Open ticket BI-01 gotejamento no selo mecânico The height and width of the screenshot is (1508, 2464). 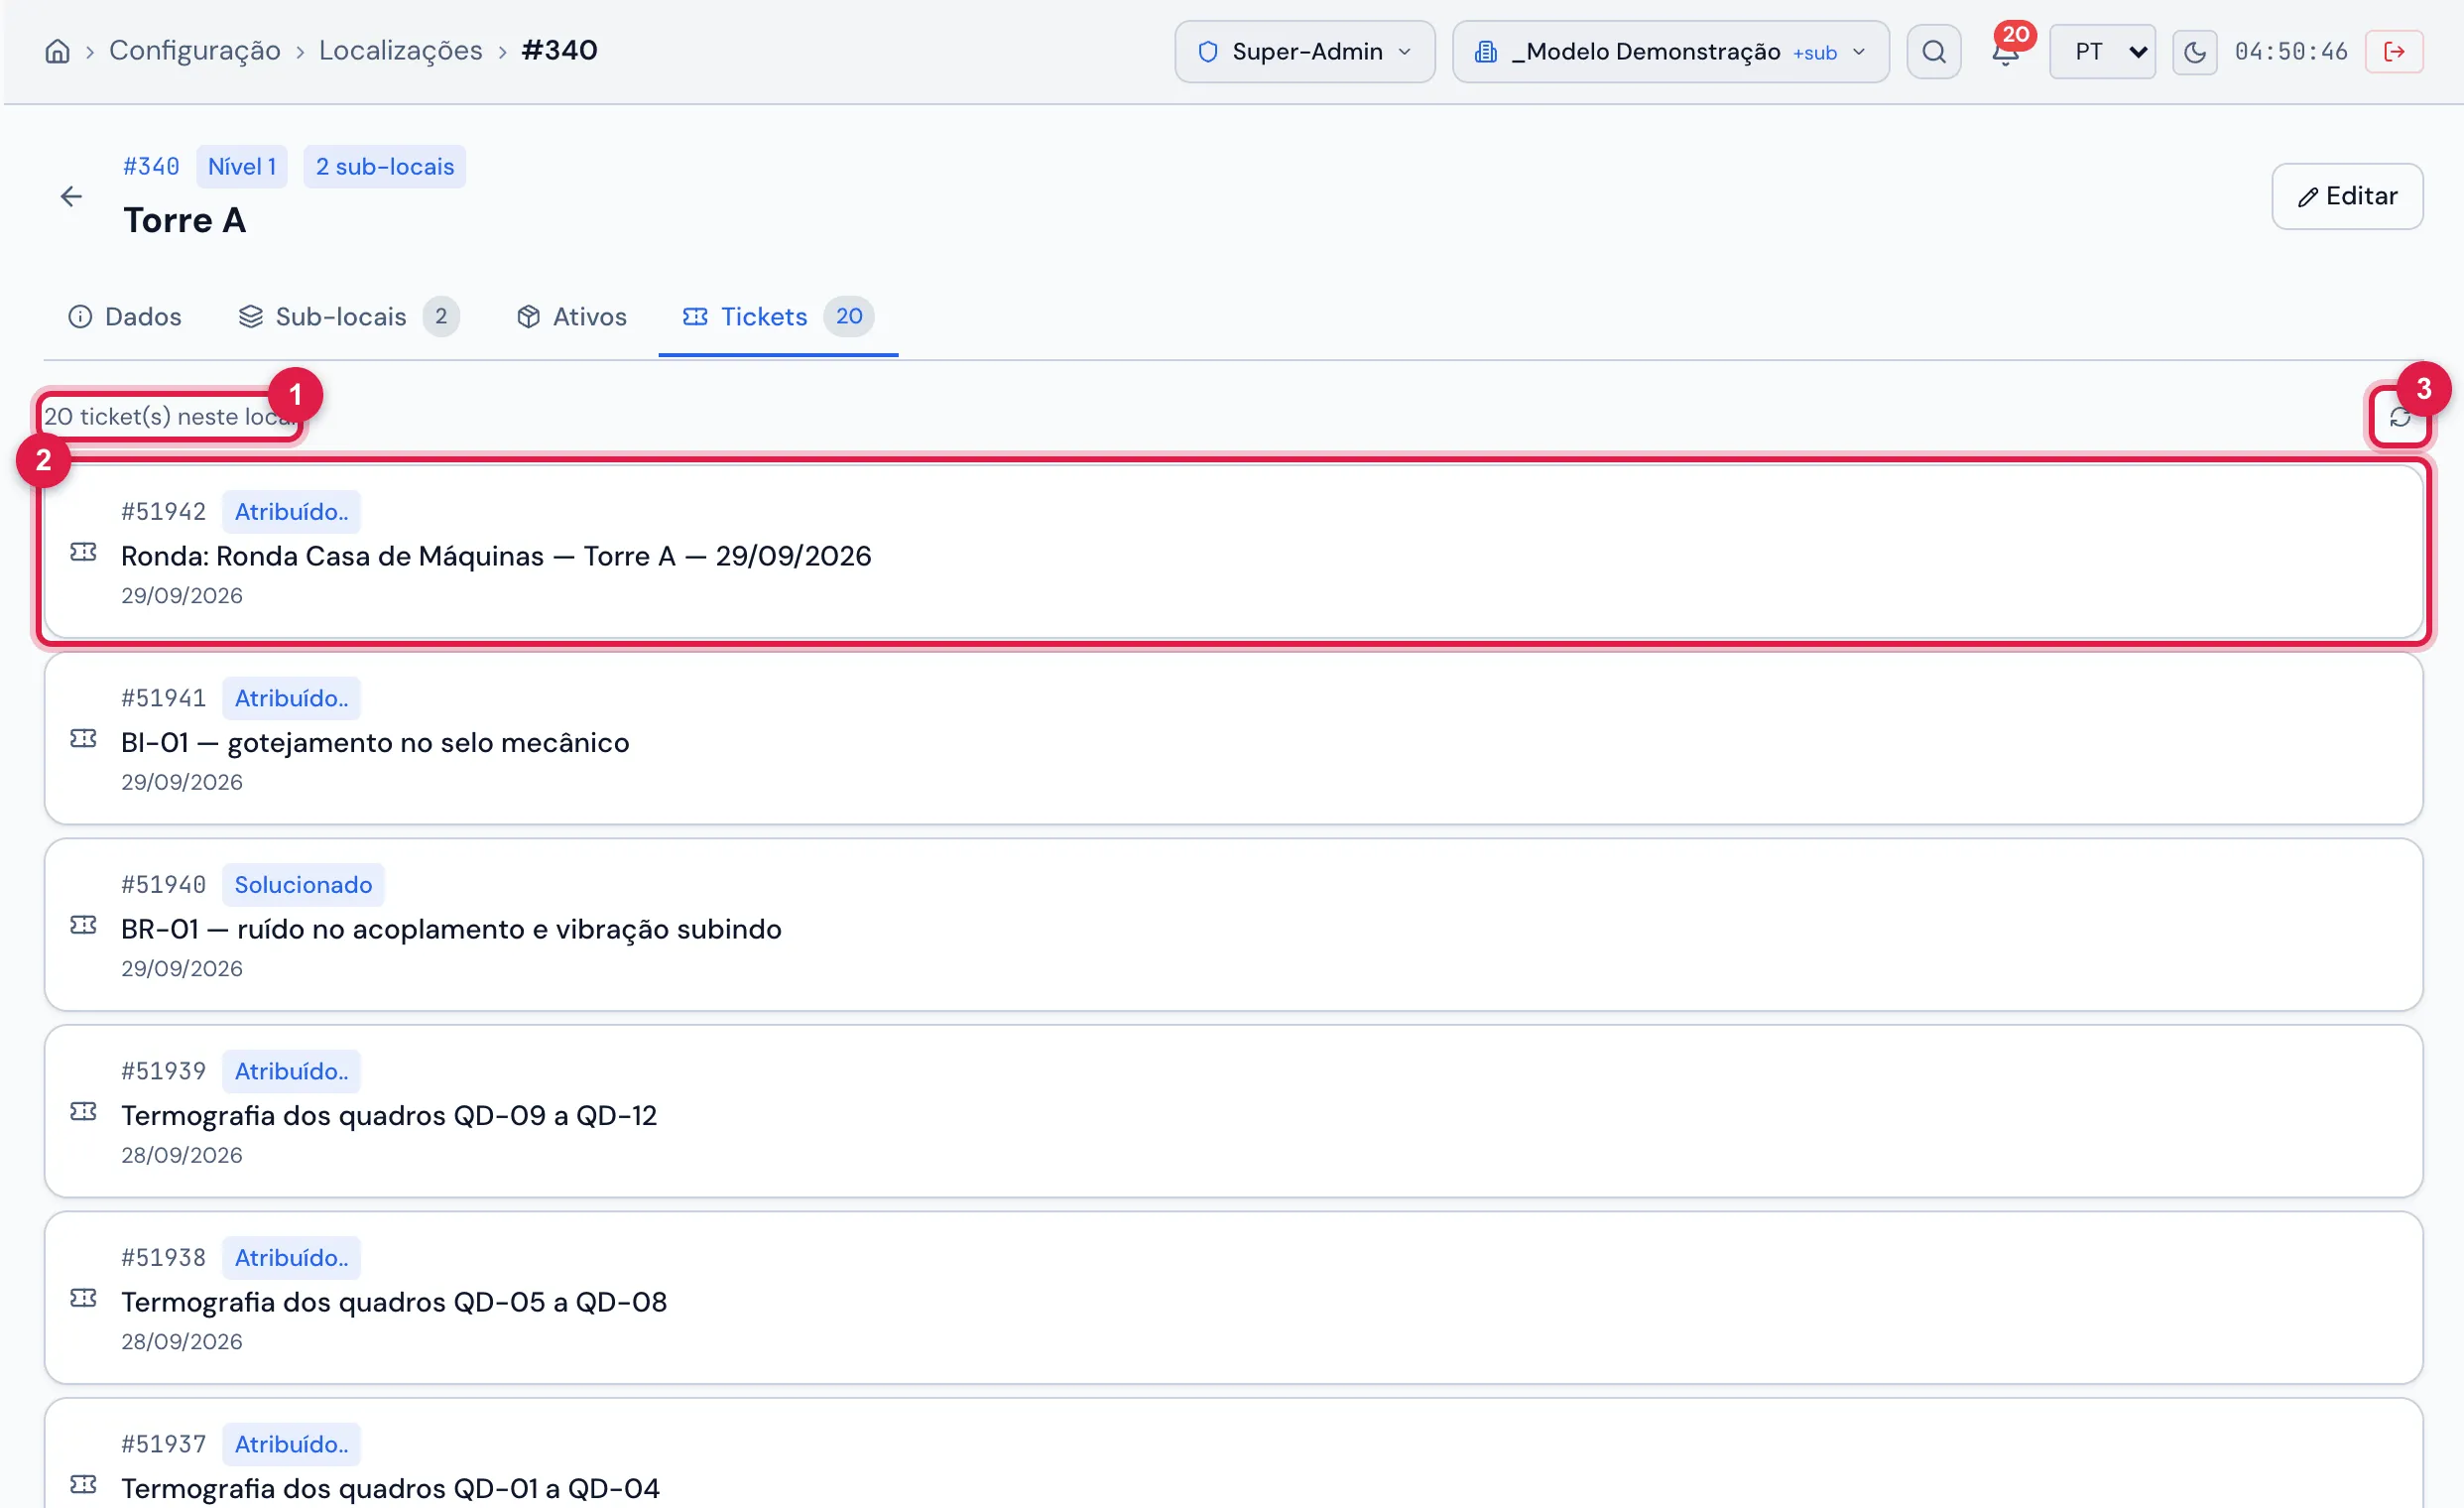1233,738
